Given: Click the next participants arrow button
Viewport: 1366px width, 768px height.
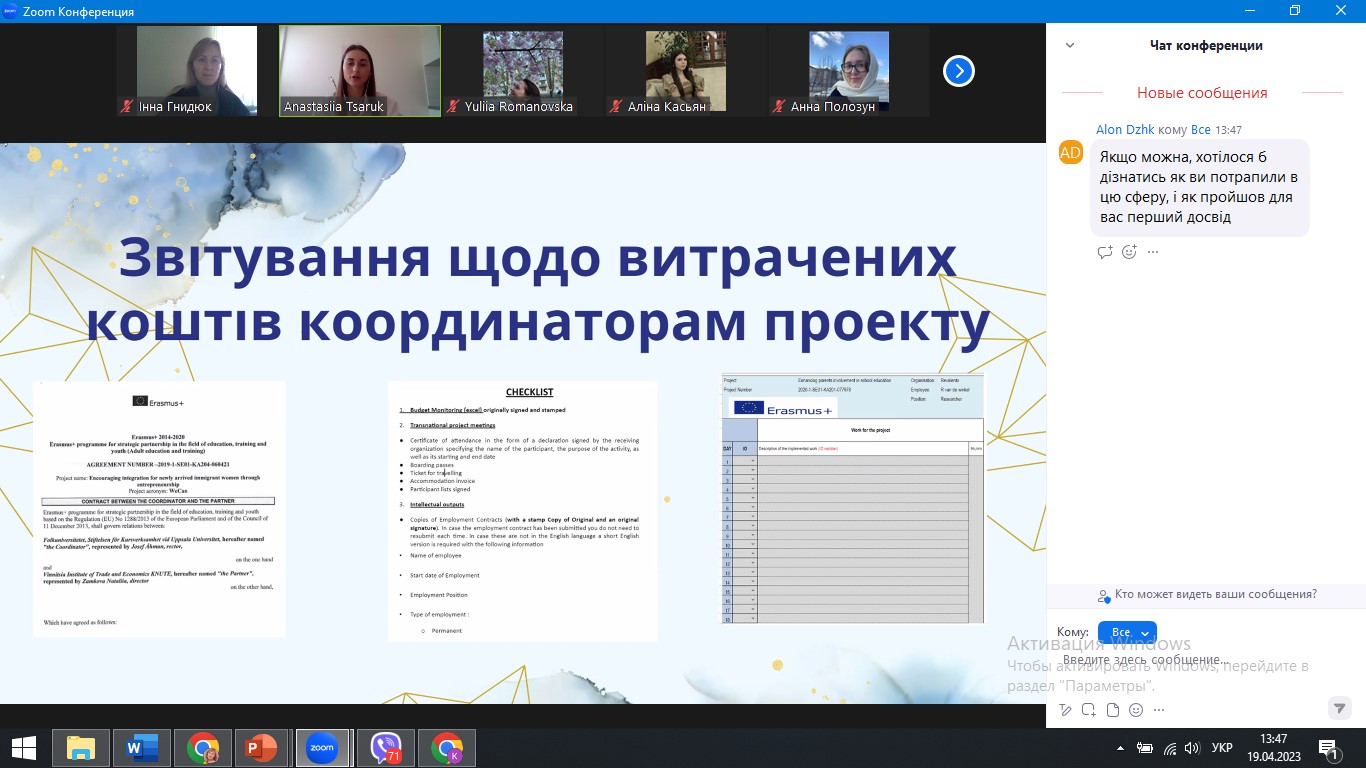Looking at the screenshot, I should point(958,71).
